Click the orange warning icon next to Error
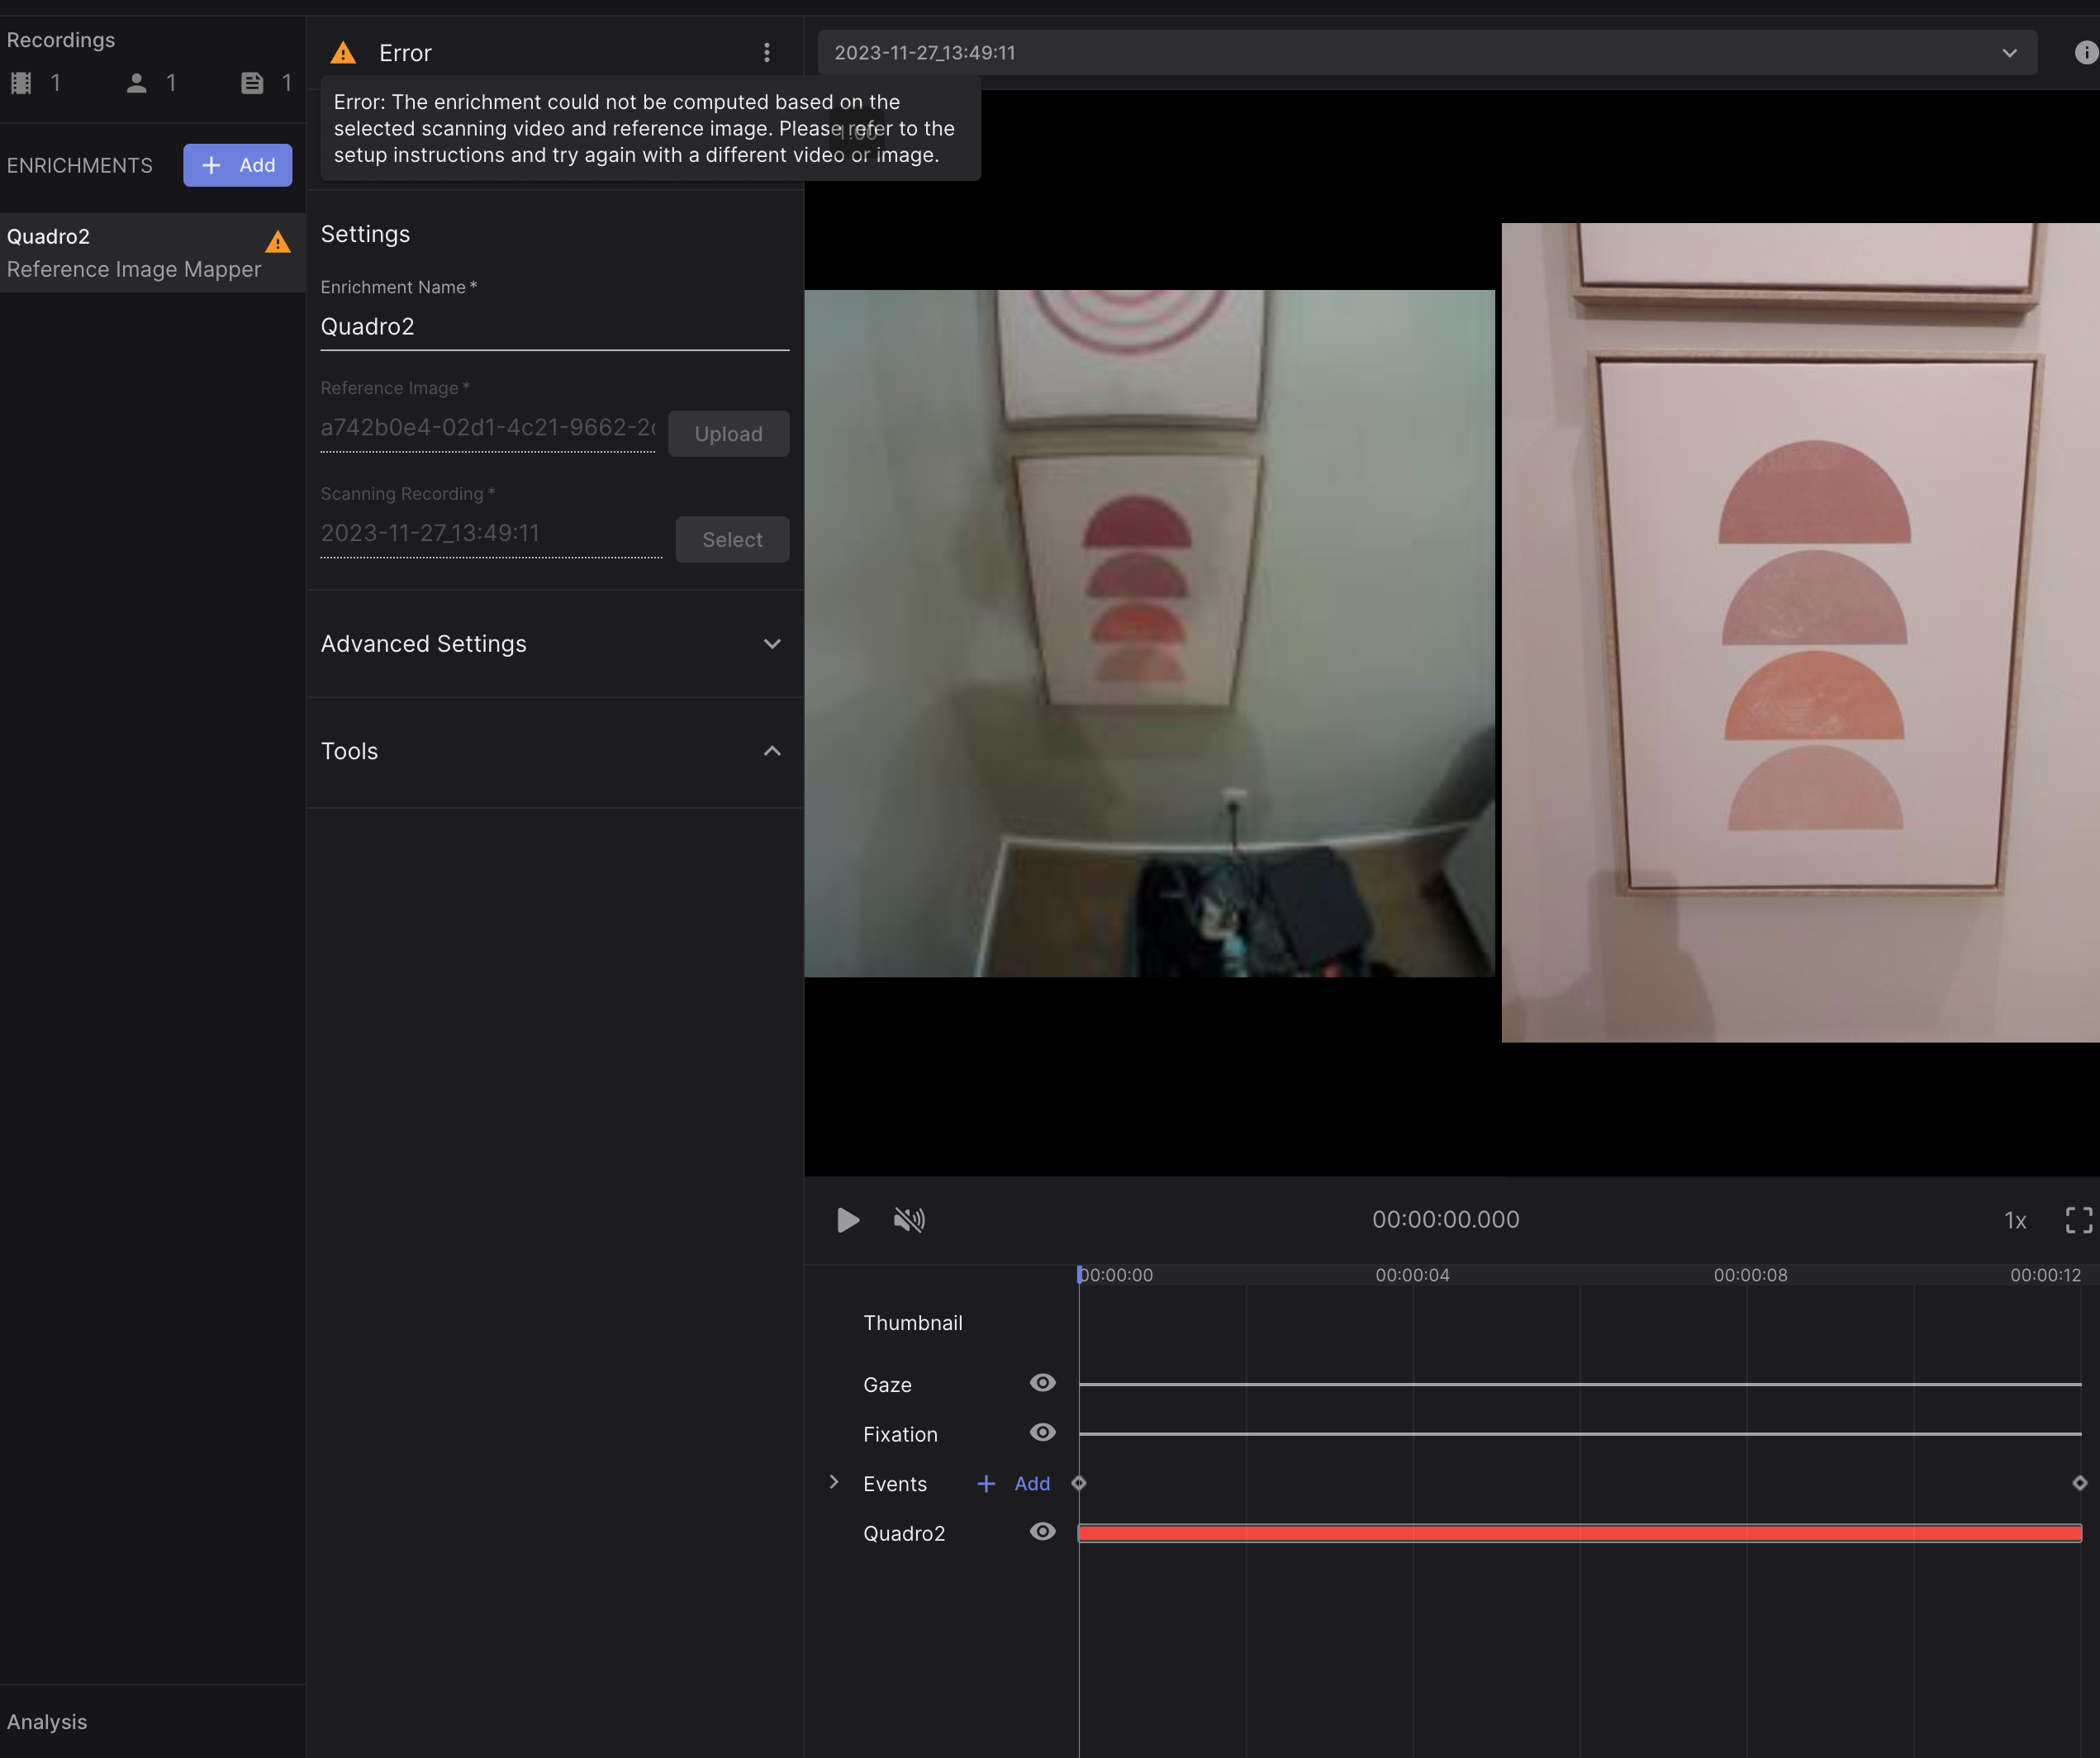 [x=343, y=52]
